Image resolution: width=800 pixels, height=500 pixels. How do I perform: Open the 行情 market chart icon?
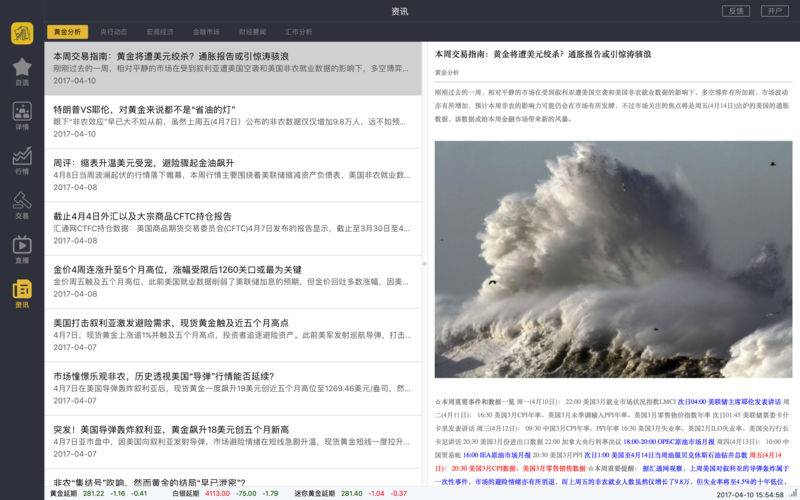22,160
